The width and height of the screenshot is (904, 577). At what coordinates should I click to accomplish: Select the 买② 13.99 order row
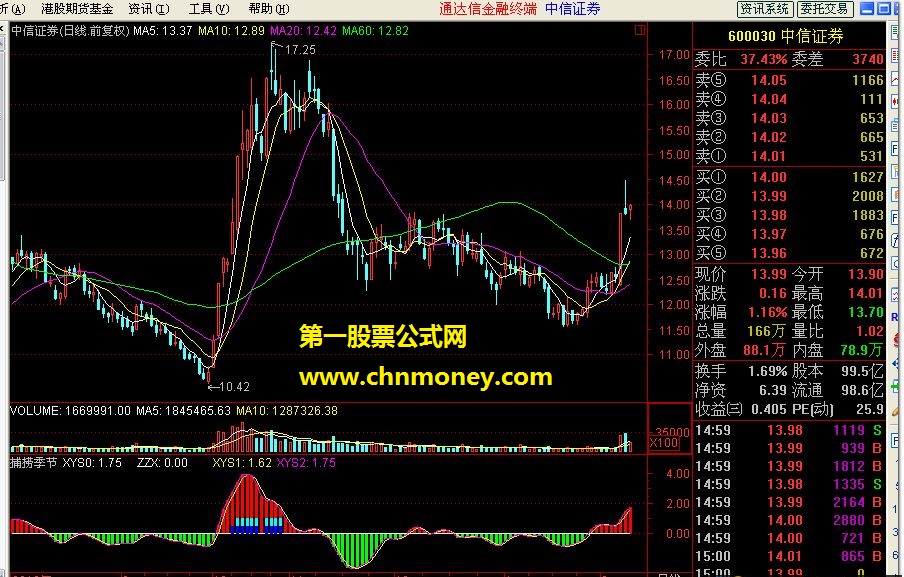point(789,196)
